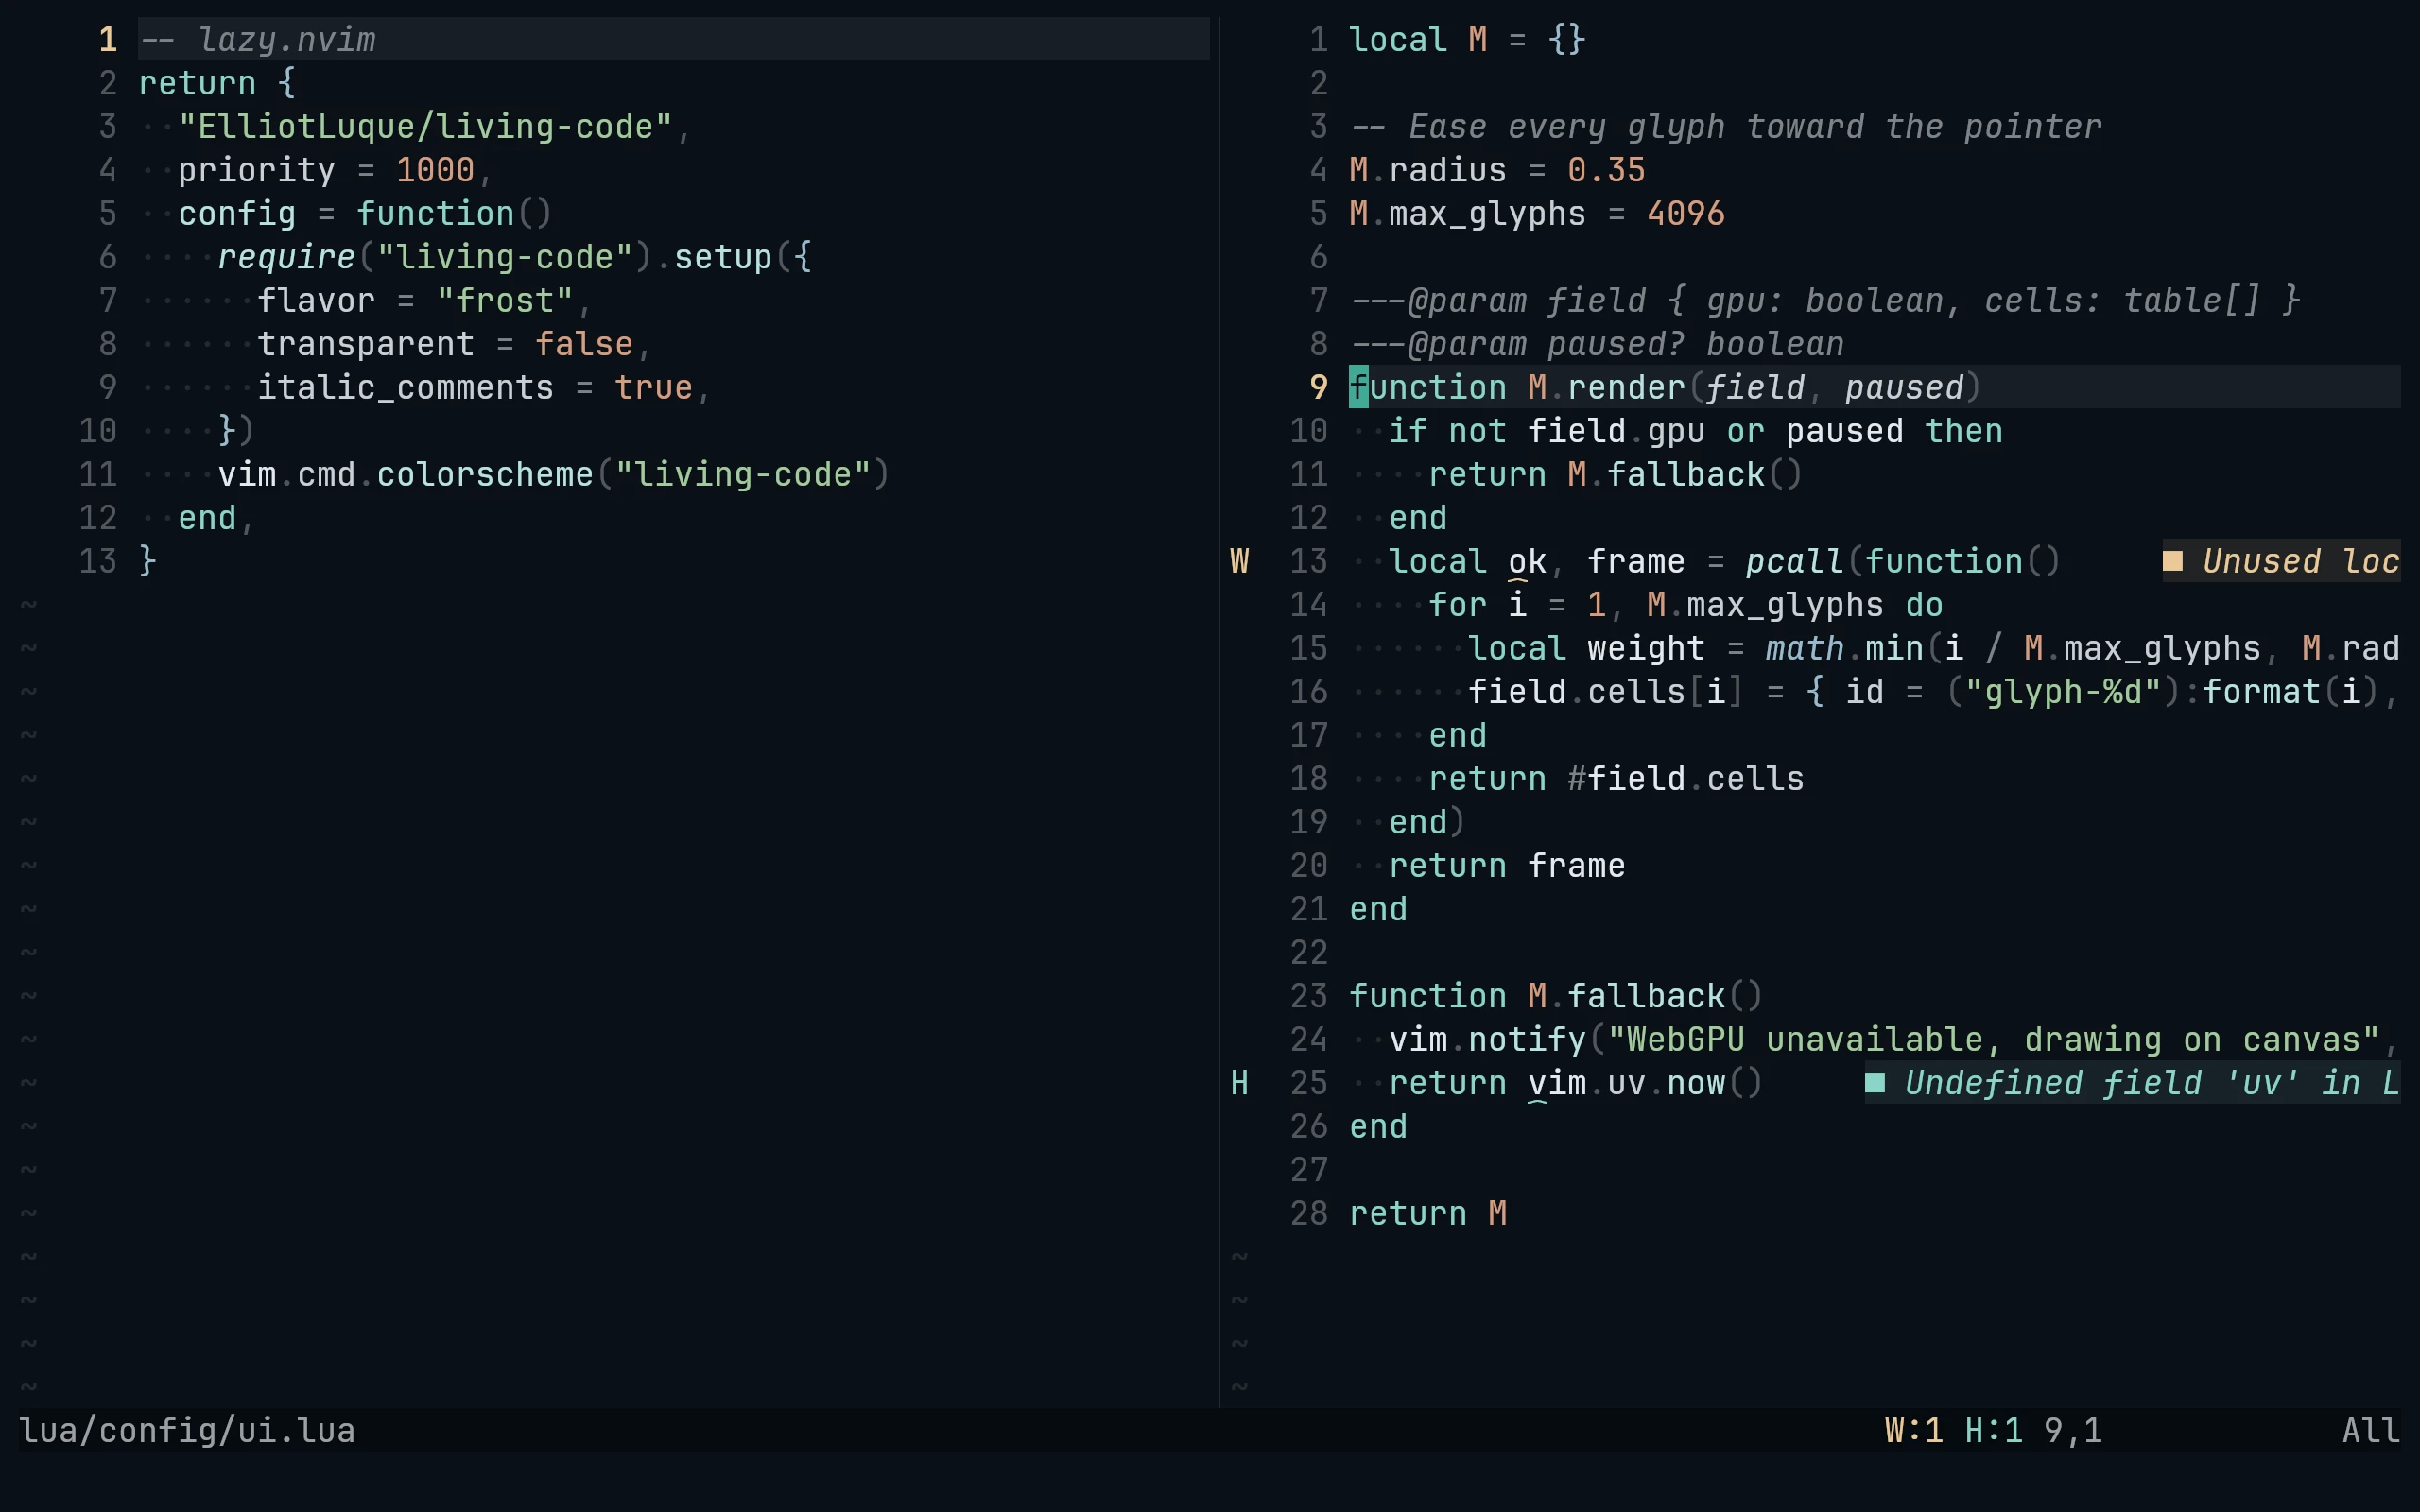Click the '@param paused? boolean' annotation

pyautogui.click(x=1597, y=344)
